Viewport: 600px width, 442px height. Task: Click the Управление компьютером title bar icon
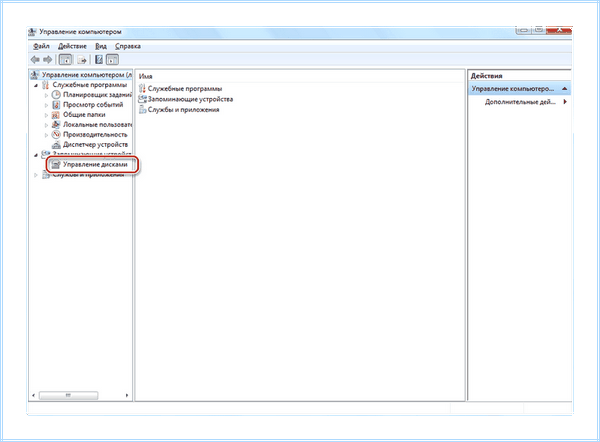click(33, 32)
